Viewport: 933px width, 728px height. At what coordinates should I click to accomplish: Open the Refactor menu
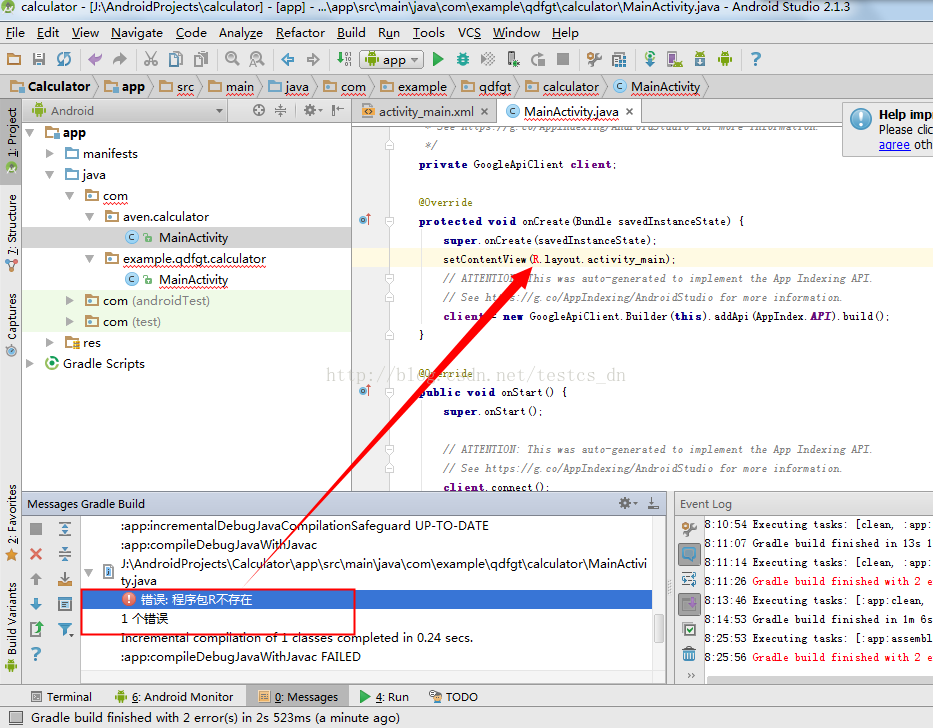point(300,33)
